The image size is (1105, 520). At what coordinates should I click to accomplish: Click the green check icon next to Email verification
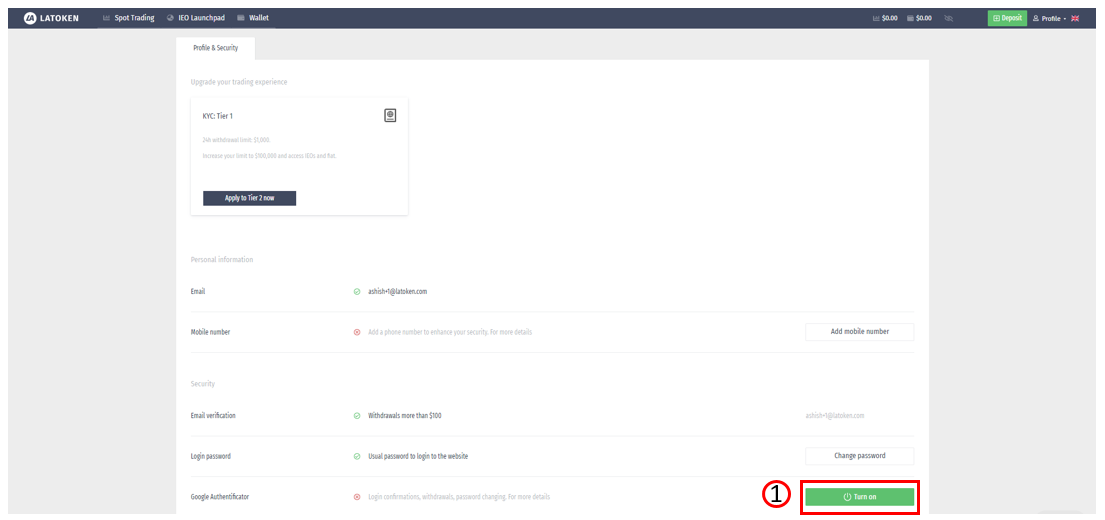(x=357, y=416)
